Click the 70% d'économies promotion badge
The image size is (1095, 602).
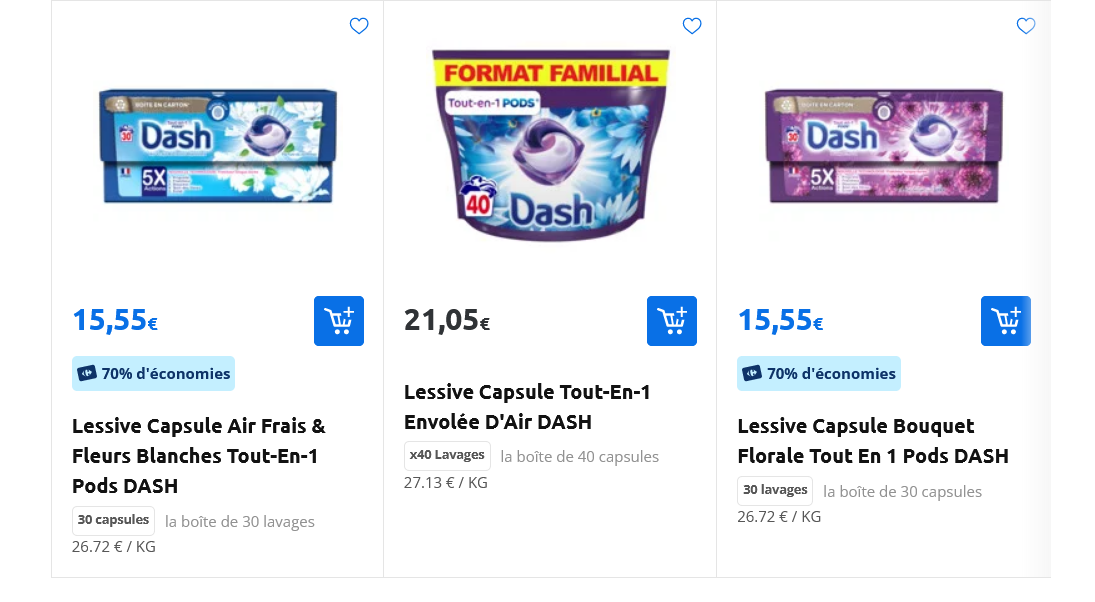pyautogui.click(x=153, y=373)
